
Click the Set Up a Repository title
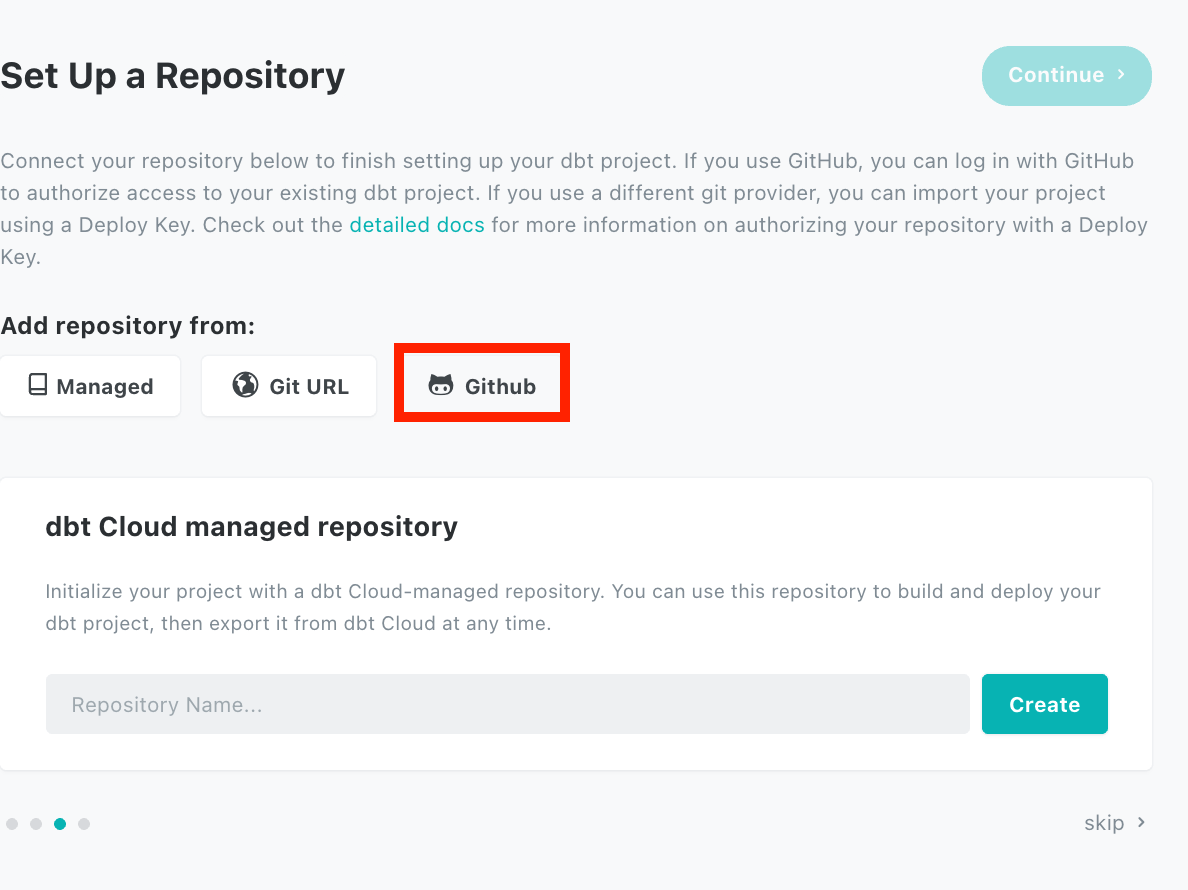point(172,75)
